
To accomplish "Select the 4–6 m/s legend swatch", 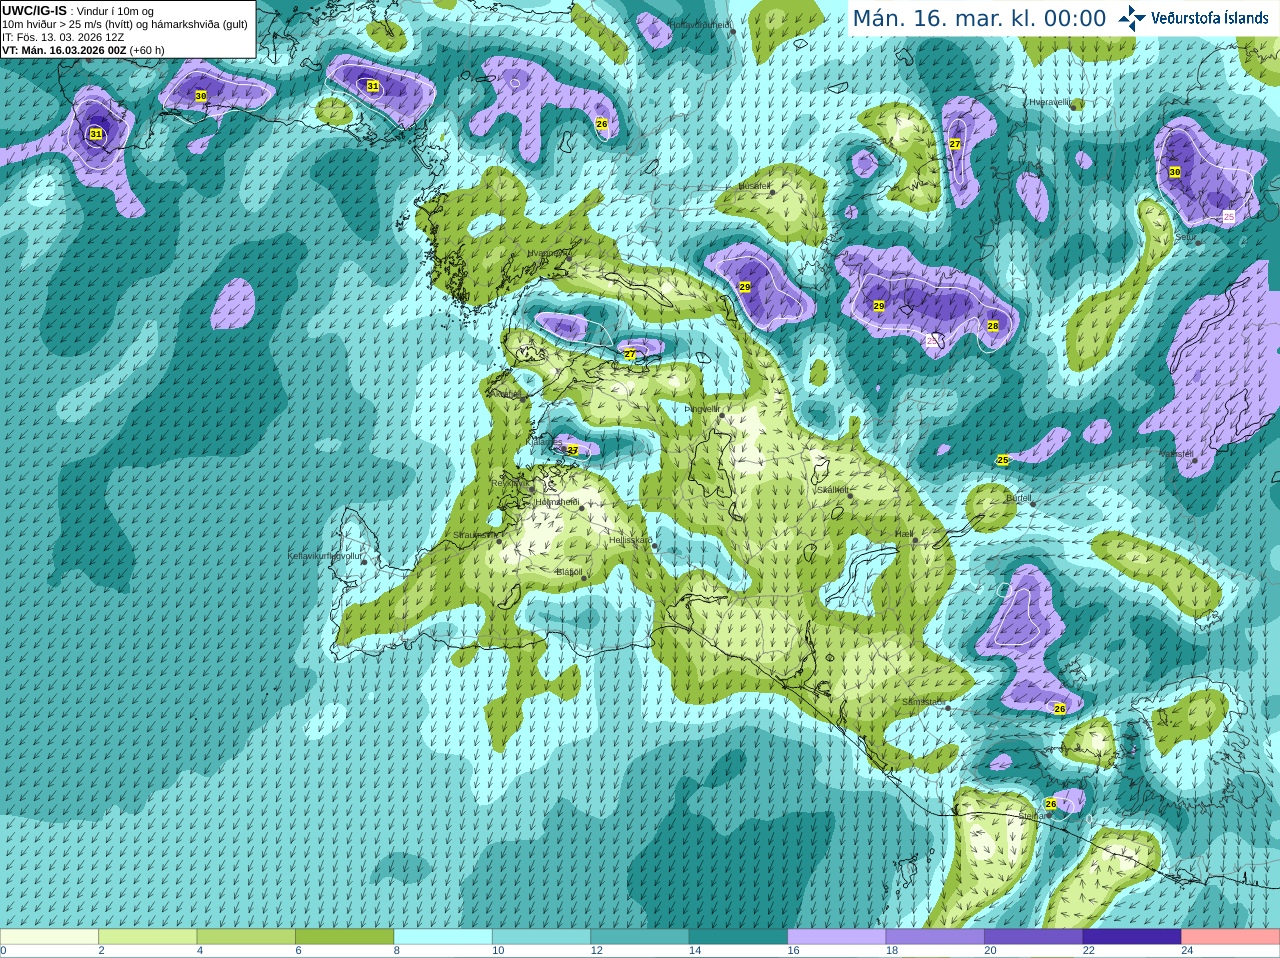I will point(246,937).
